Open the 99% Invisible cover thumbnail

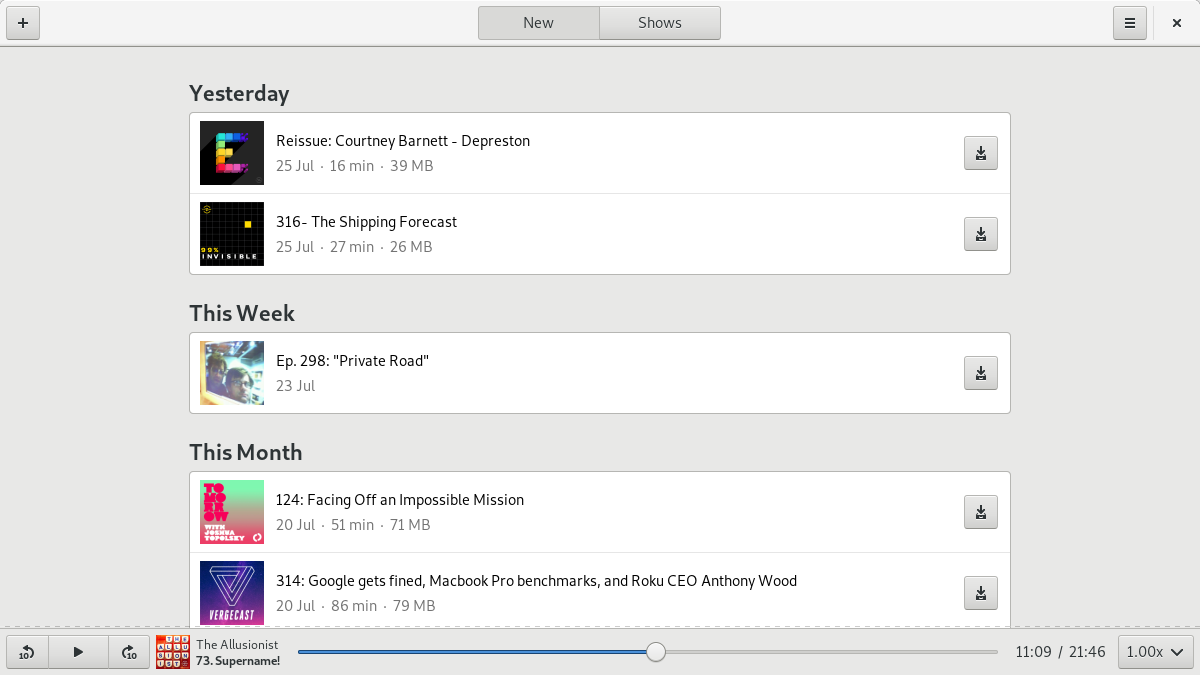coord(232,234)
